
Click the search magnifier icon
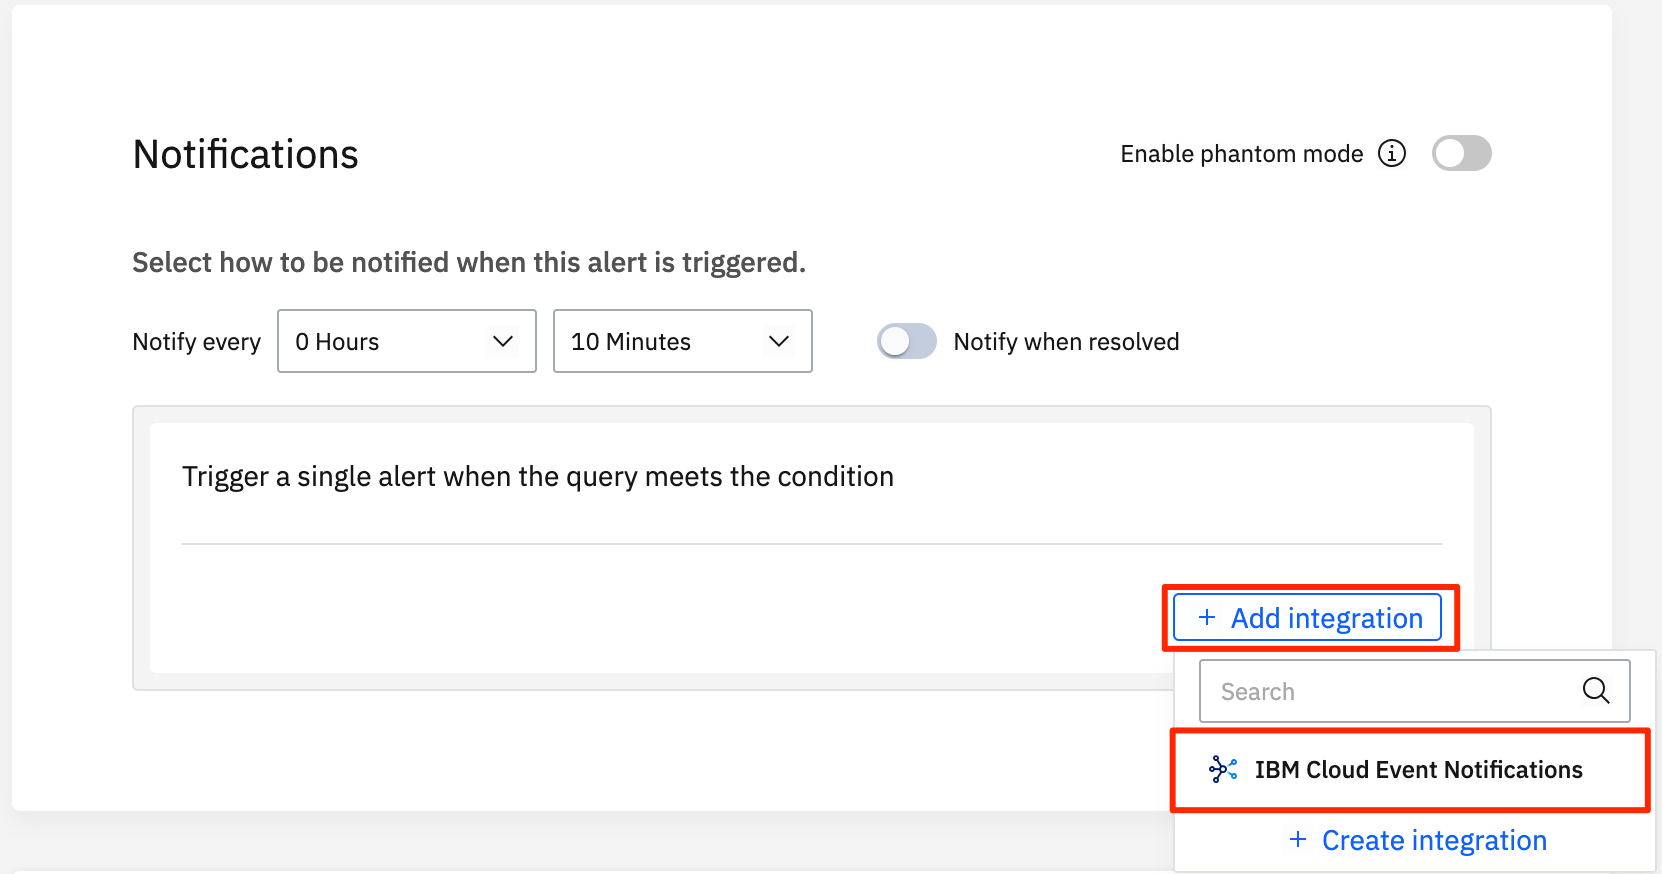(x=1595, y=690)
